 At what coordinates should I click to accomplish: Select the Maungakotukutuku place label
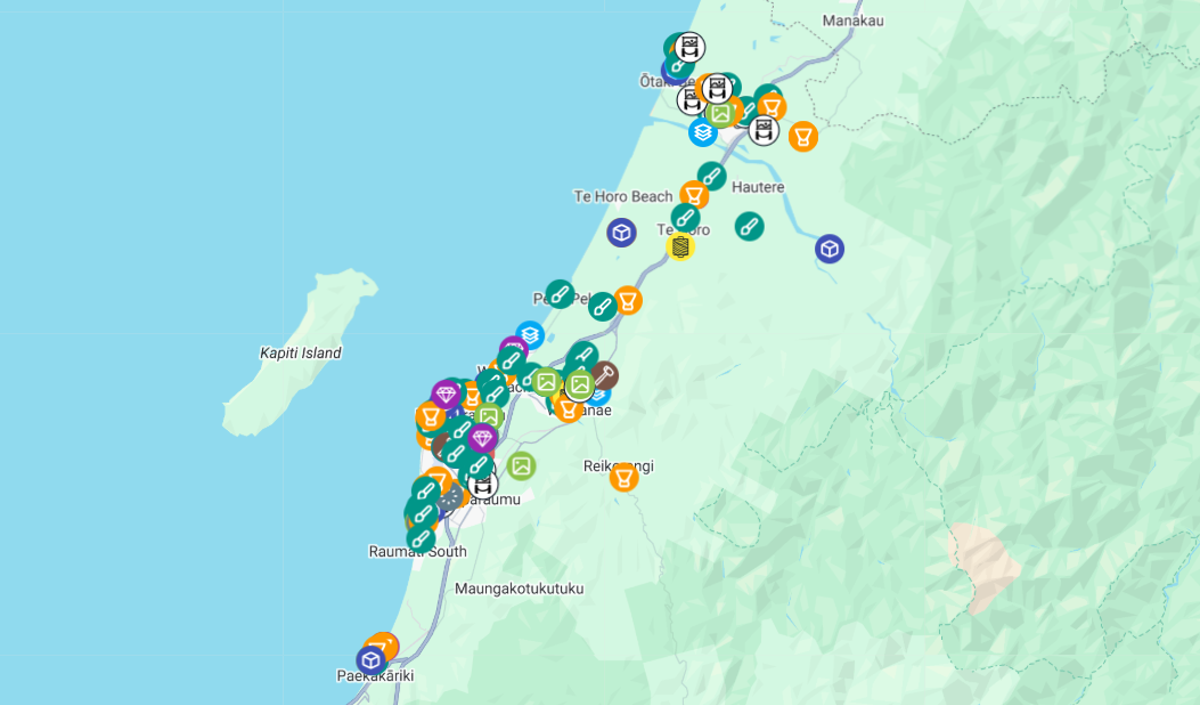519,589
